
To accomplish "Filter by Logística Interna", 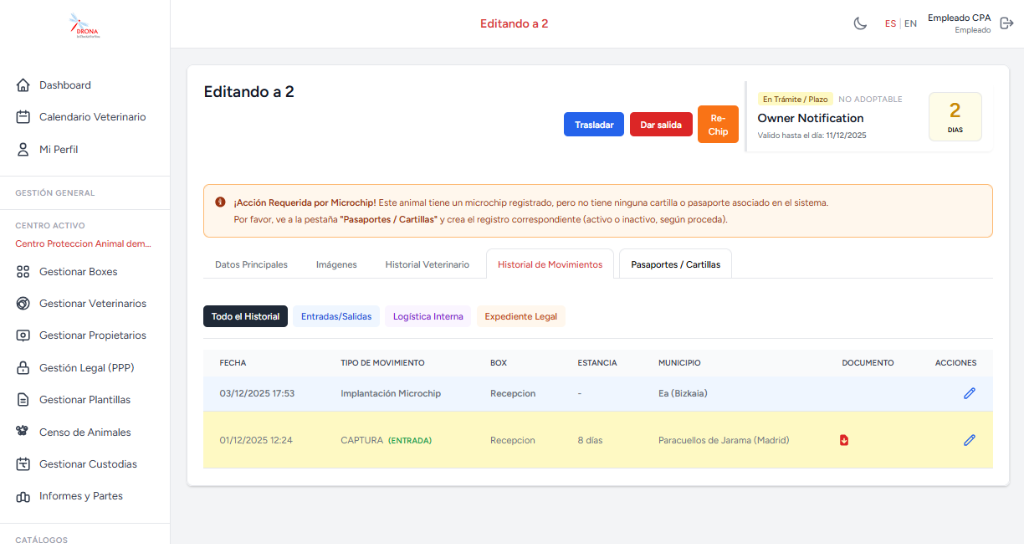I will pos(428,317).
